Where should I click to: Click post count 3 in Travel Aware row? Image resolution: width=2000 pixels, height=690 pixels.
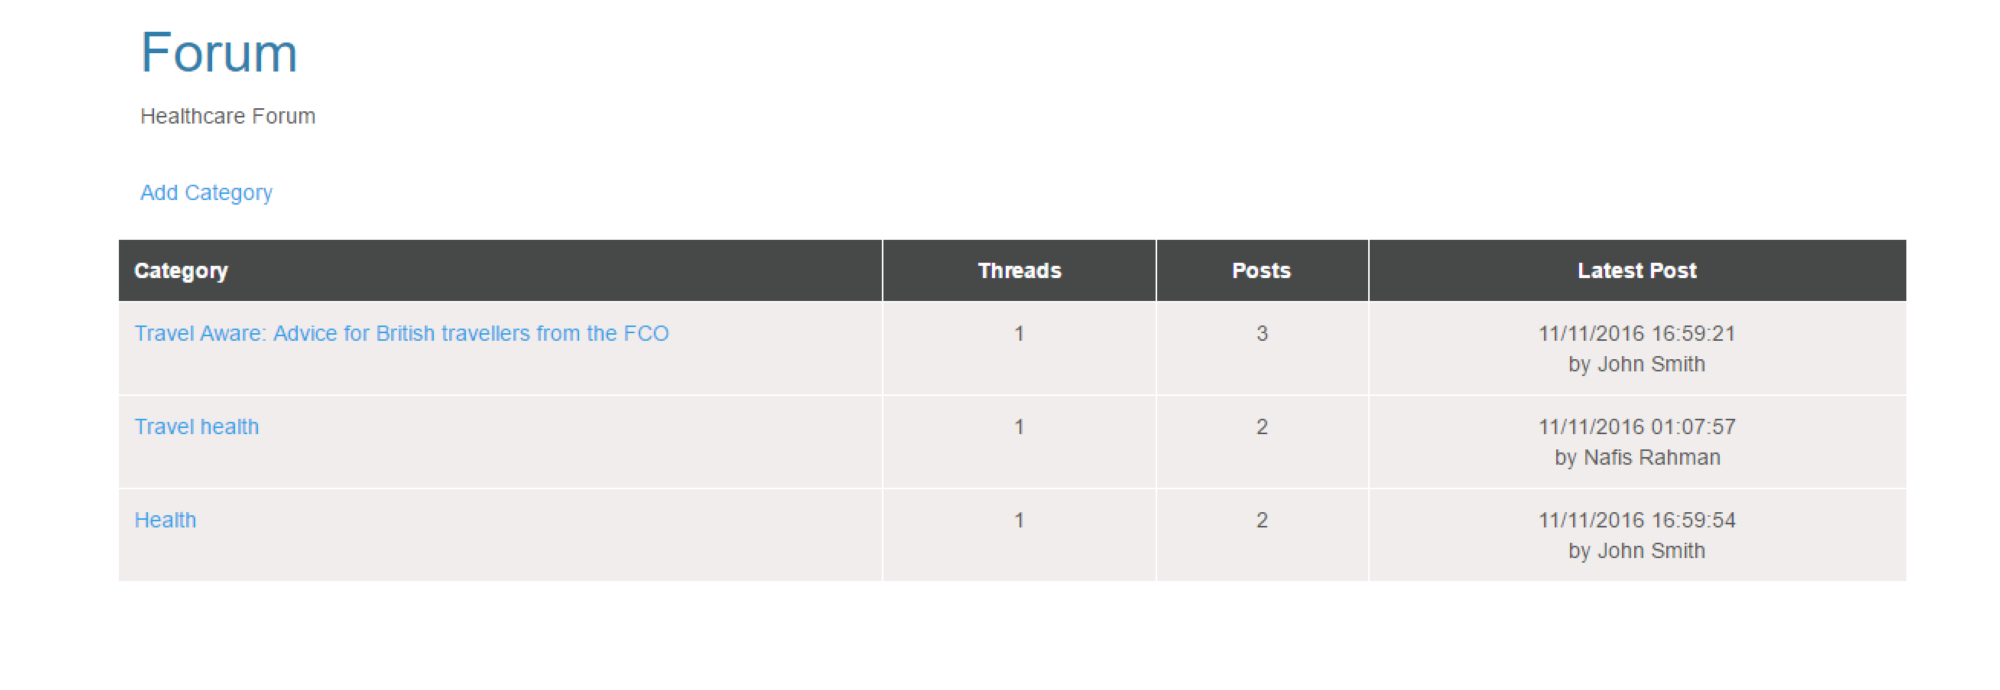[x=1262, y=334]
